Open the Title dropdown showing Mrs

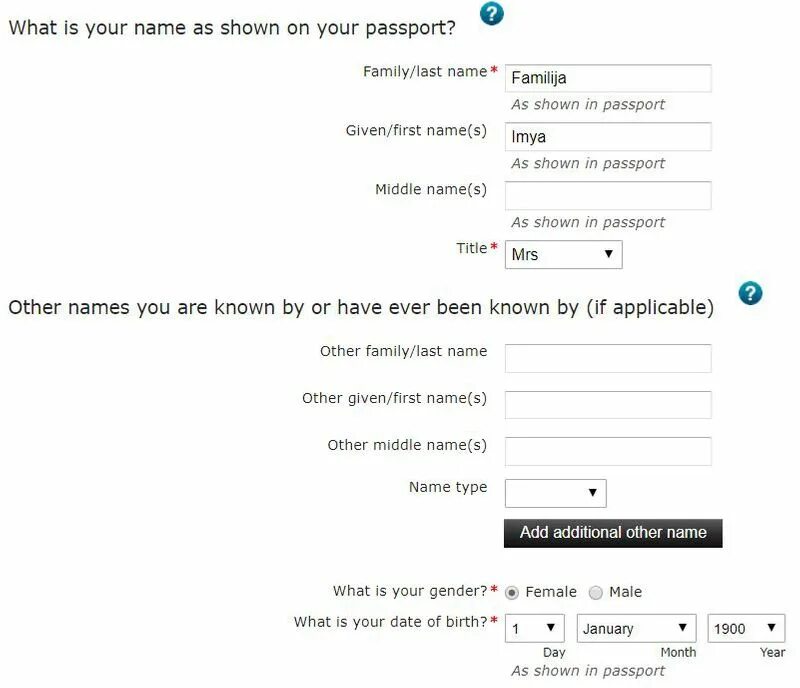click(x=563, y=254)
